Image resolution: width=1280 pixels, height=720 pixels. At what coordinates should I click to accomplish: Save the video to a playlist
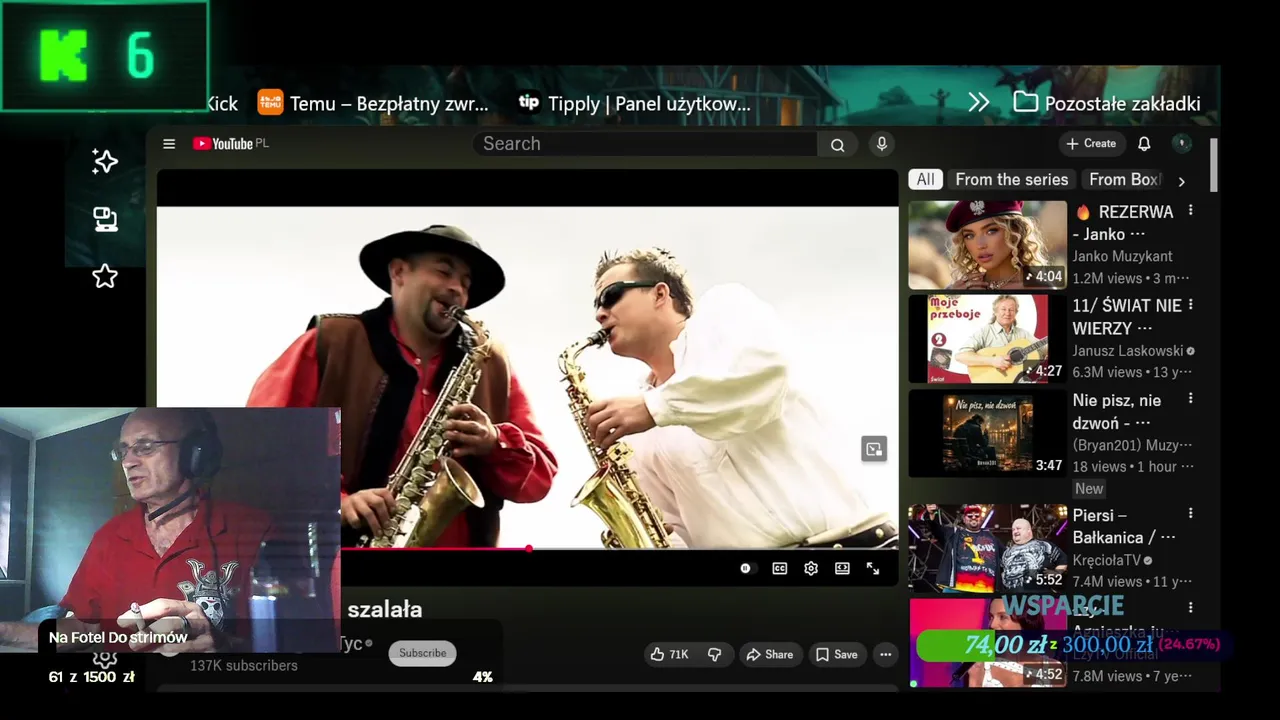point(836,654)
